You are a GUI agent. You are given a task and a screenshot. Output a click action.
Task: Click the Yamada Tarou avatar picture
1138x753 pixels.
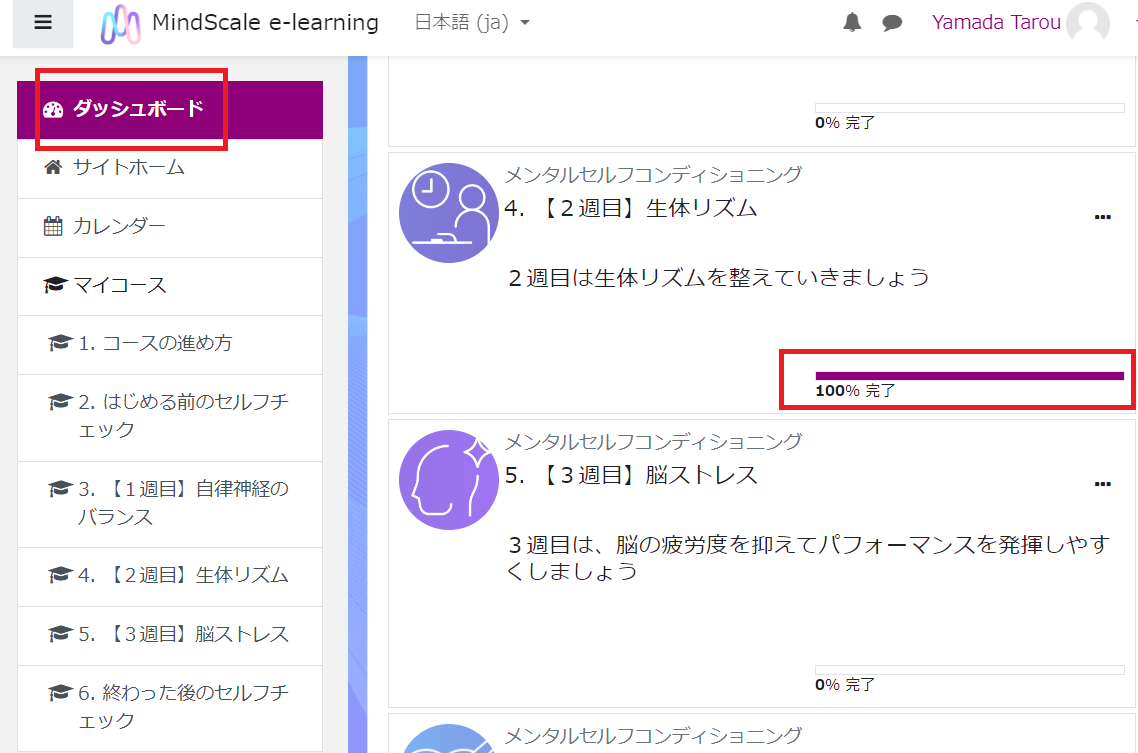click(x=1088, y=23)
